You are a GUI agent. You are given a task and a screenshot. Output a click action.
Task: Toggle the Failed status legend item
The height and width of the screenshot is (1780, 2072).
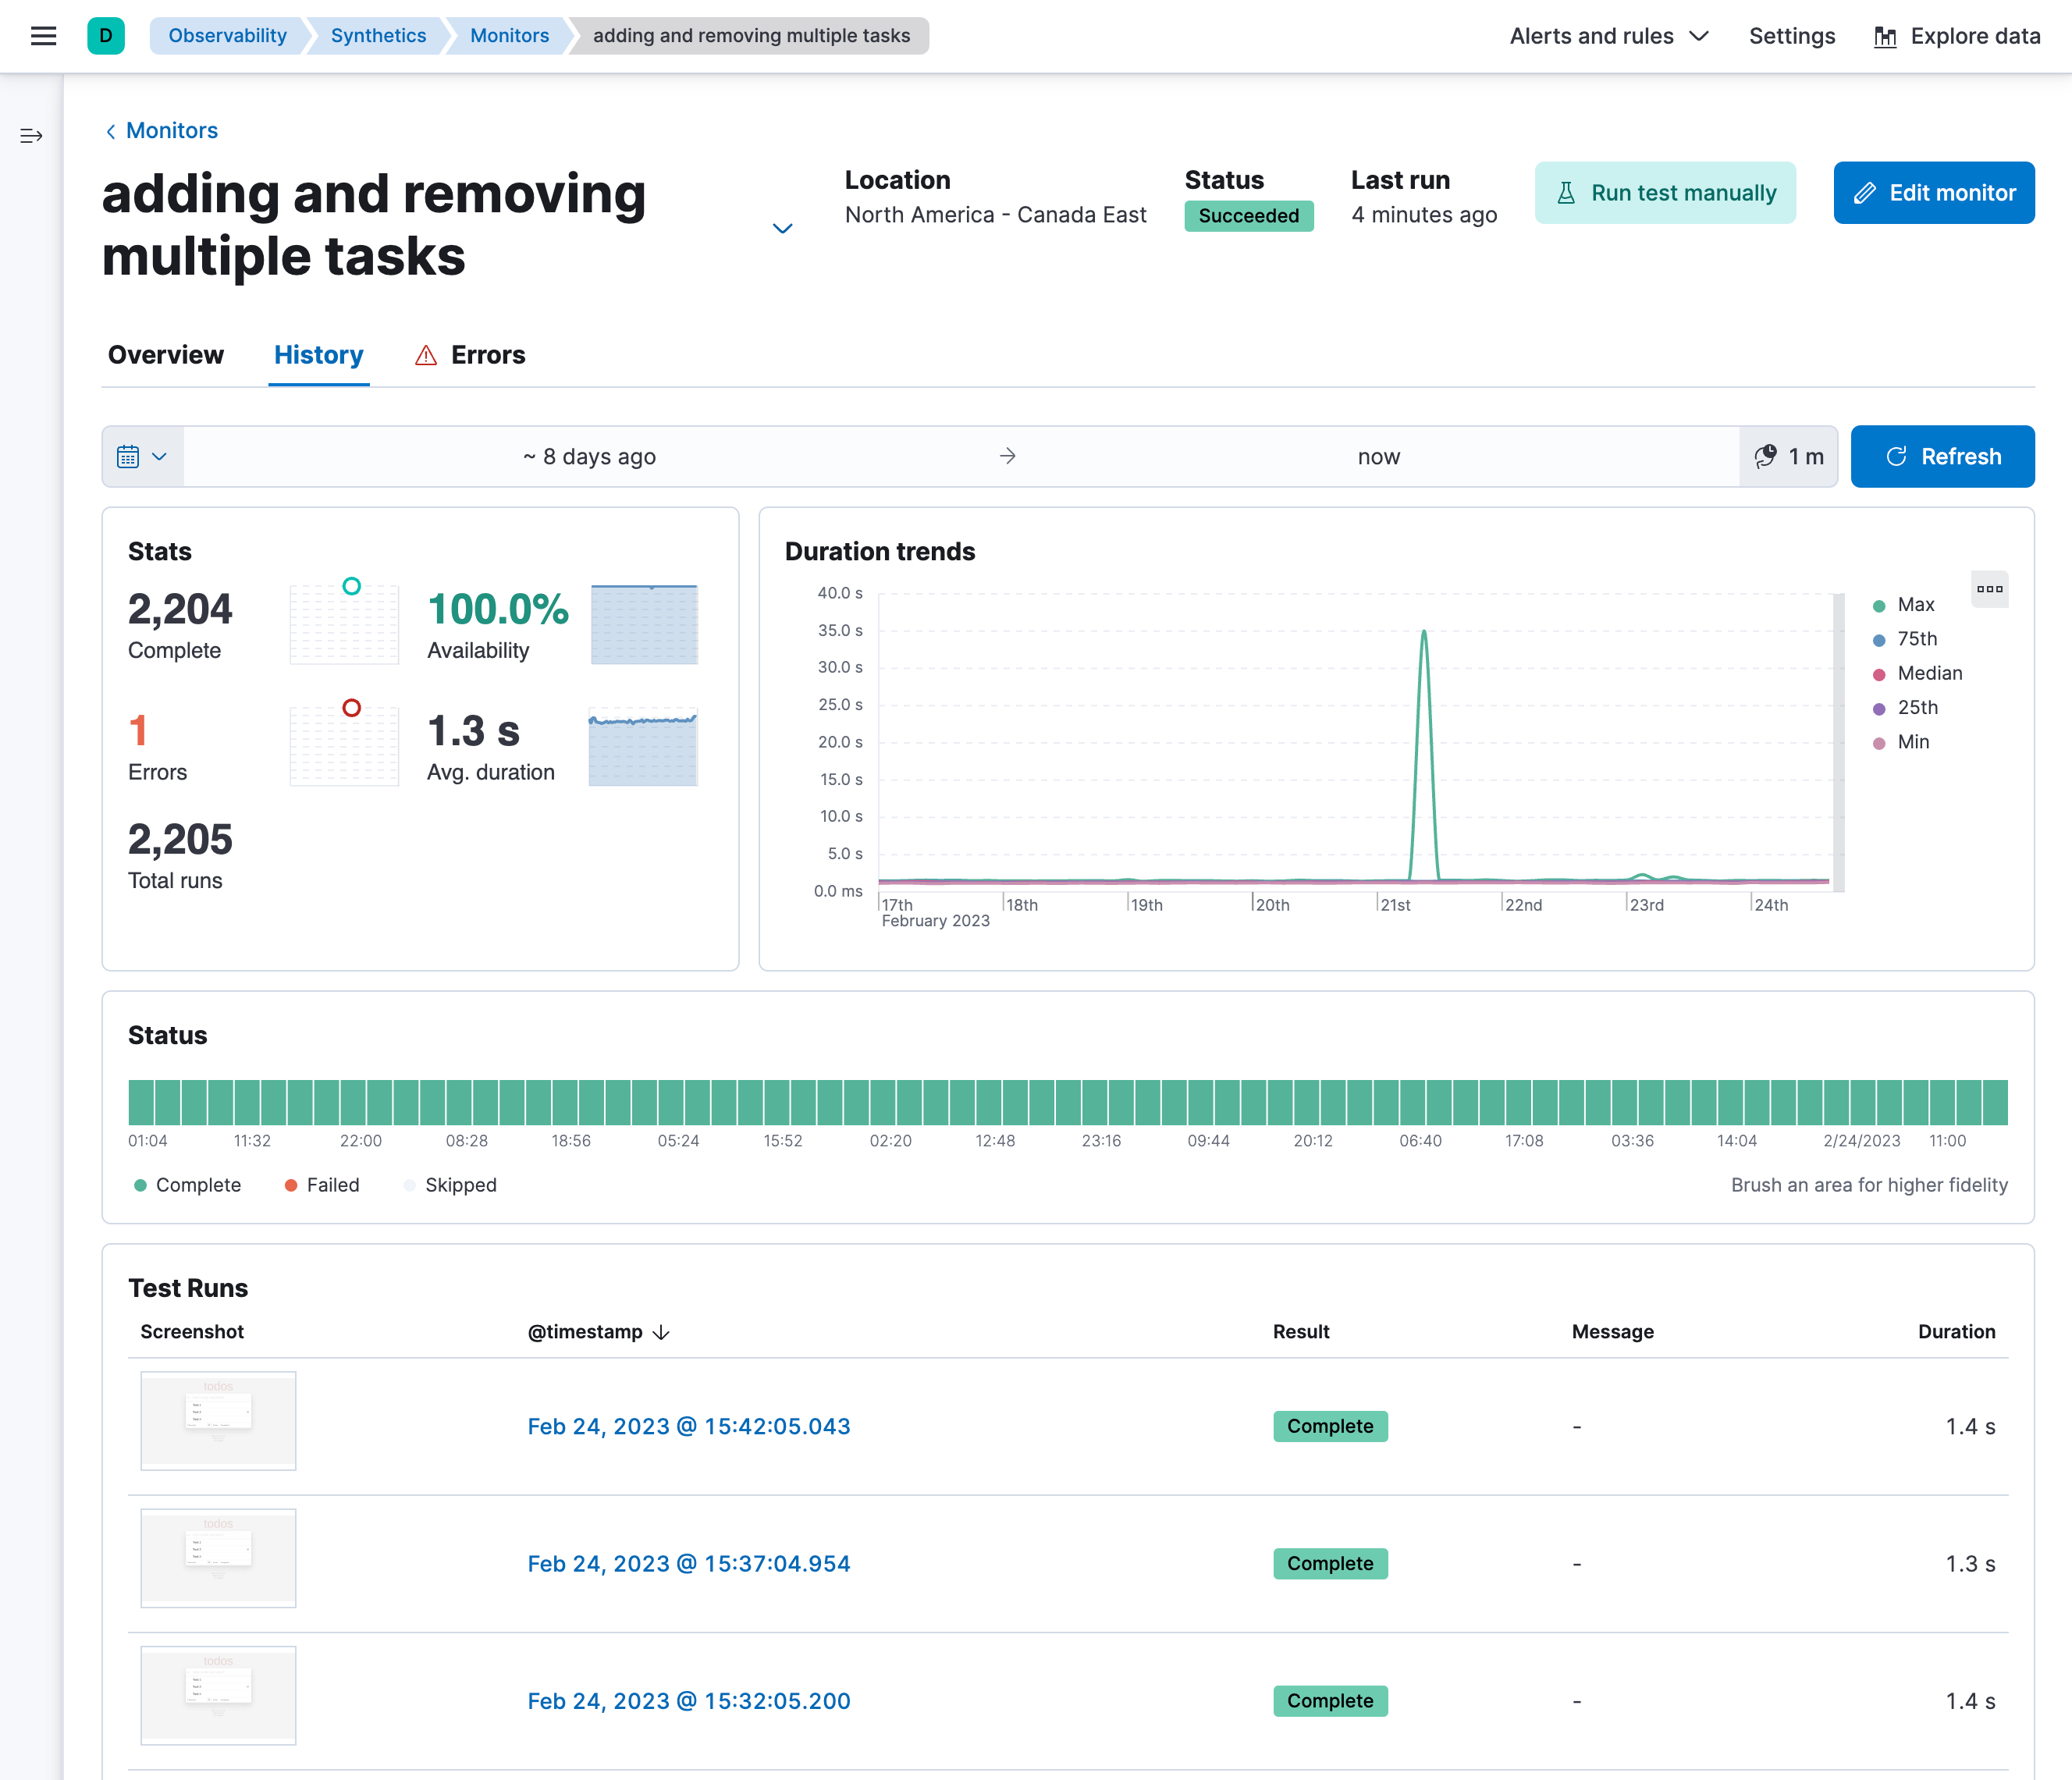(332, 1185)
